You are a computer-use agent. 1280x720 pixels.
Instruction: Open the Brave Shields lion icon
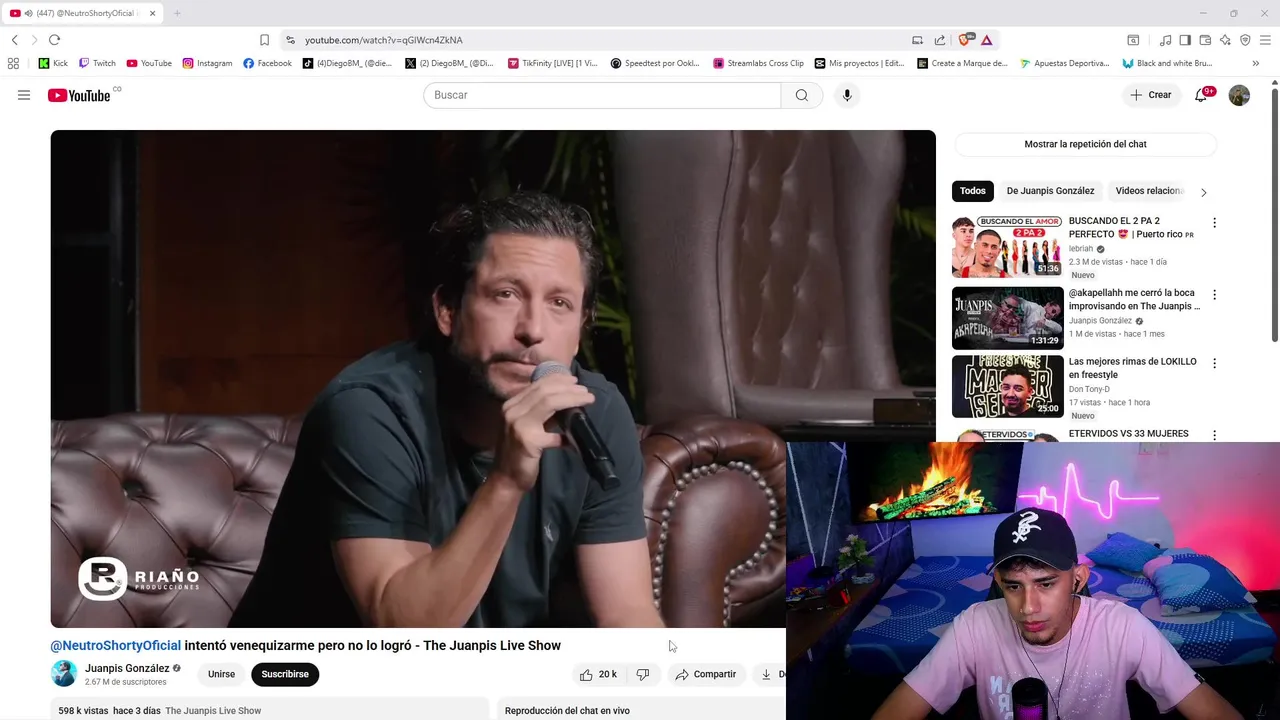coord(965,40)
